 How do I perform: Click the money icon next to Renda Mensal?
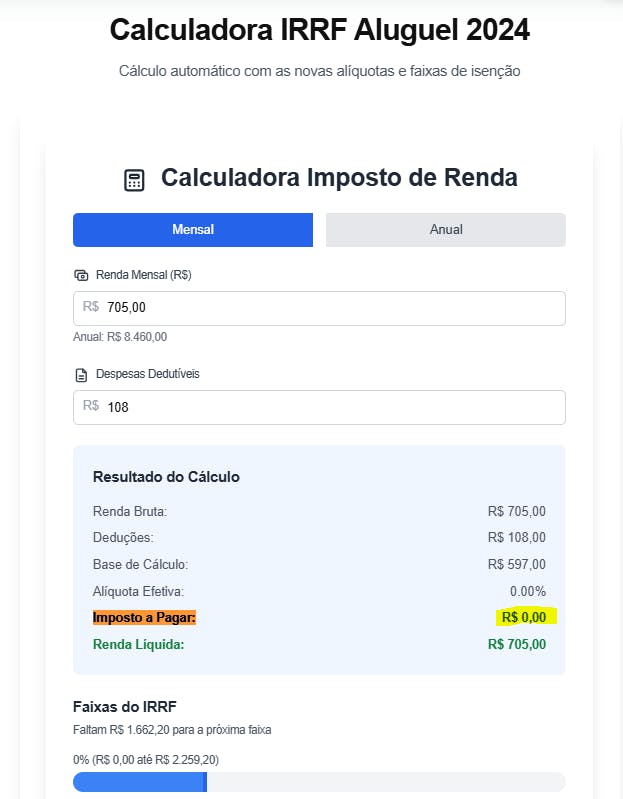(81, 275)
